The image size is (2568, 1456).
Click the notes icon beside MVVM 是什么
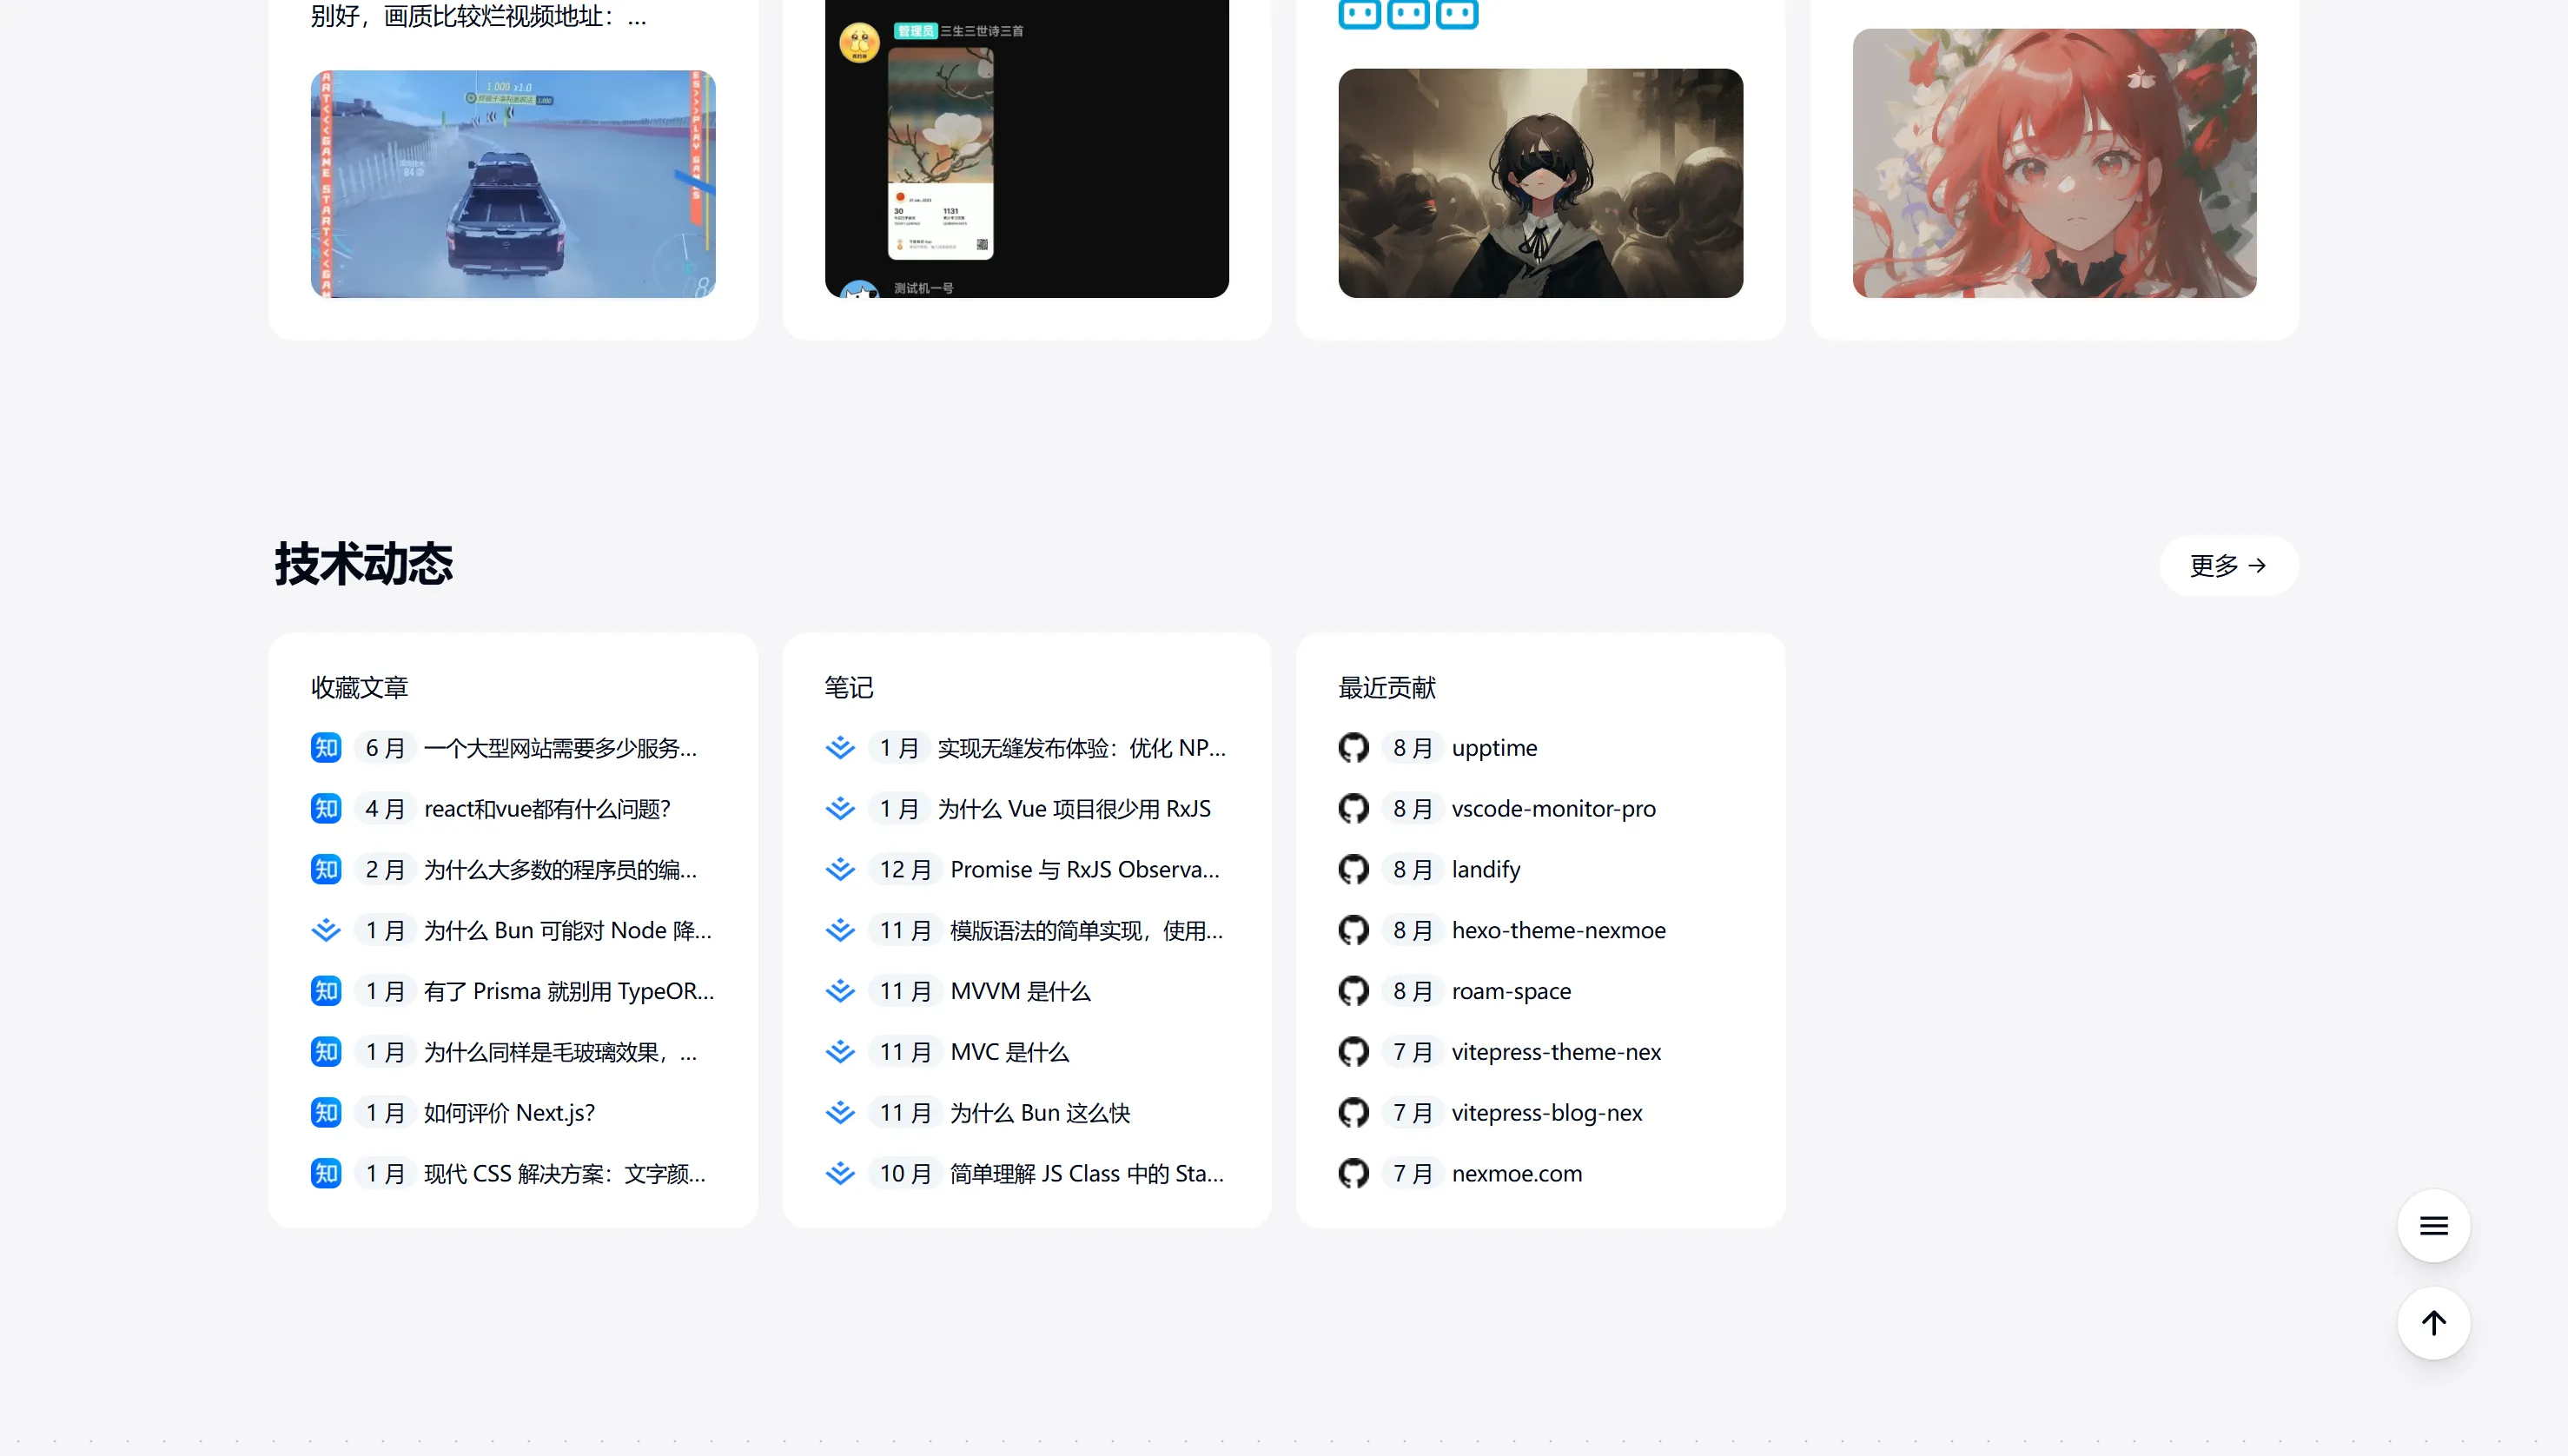(840, 990)
